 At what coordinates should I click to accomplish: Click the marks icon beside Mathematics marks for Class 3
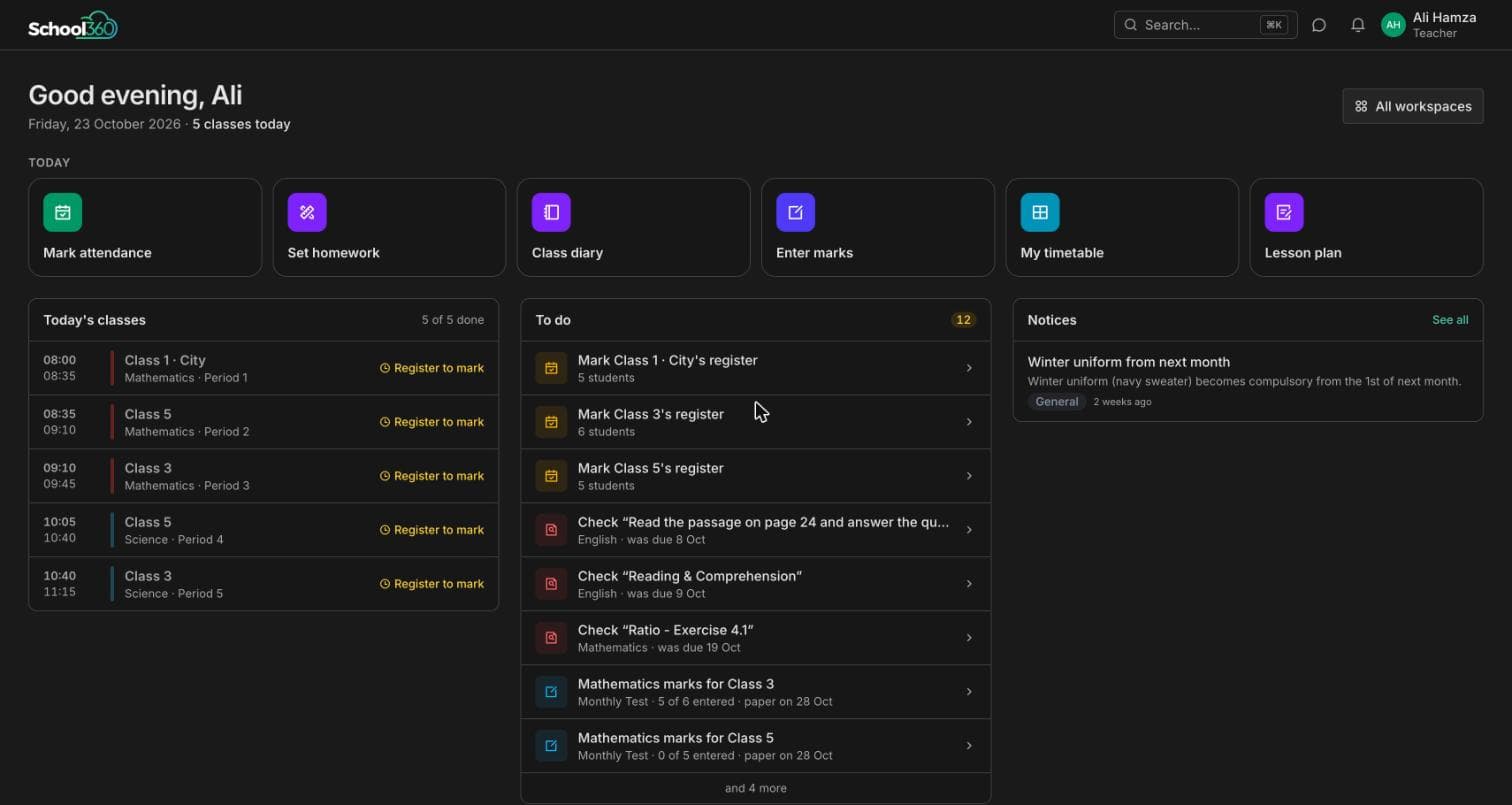click(551, 692)
